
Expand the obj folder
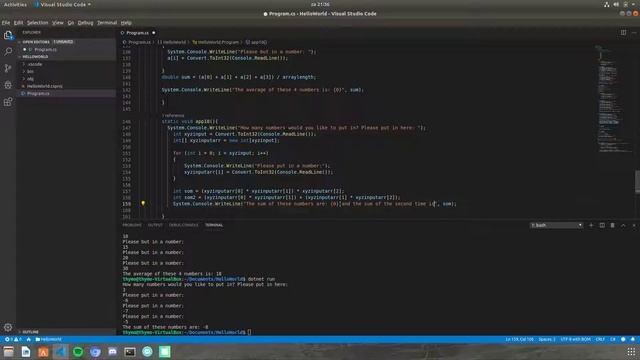[30, 79]
